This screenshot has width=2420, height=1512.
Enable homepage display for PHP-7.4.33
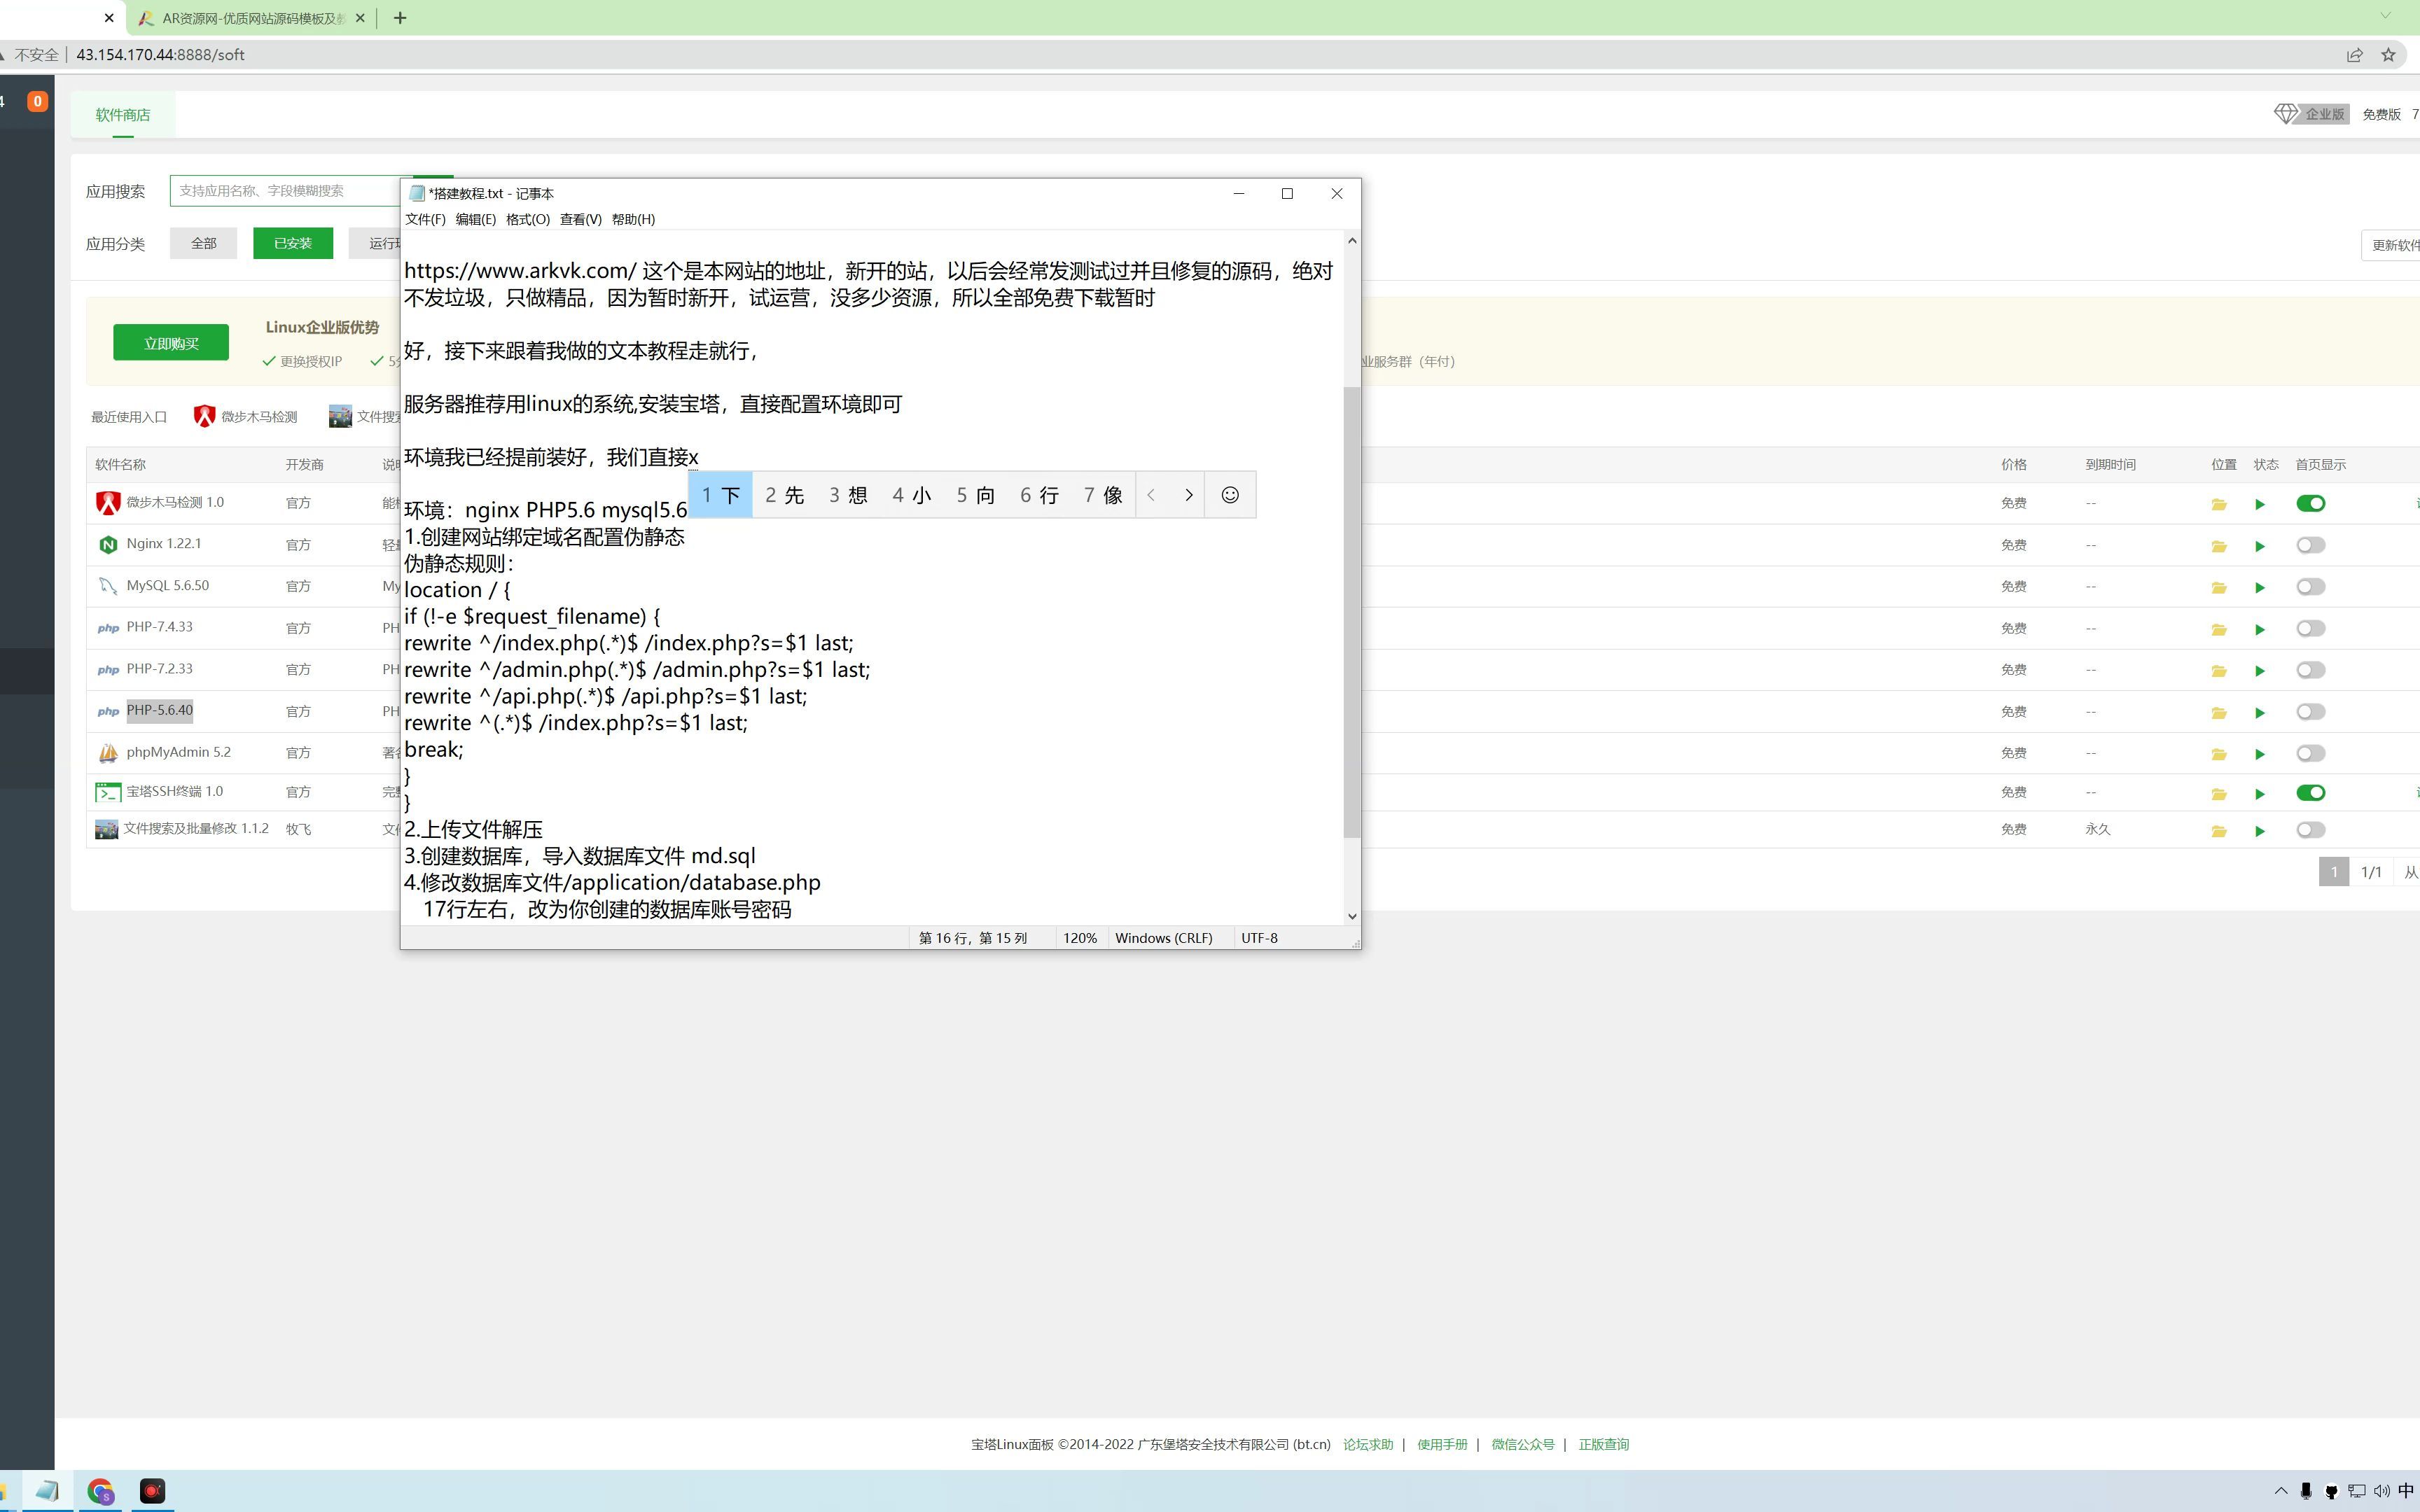[2310, 628]
